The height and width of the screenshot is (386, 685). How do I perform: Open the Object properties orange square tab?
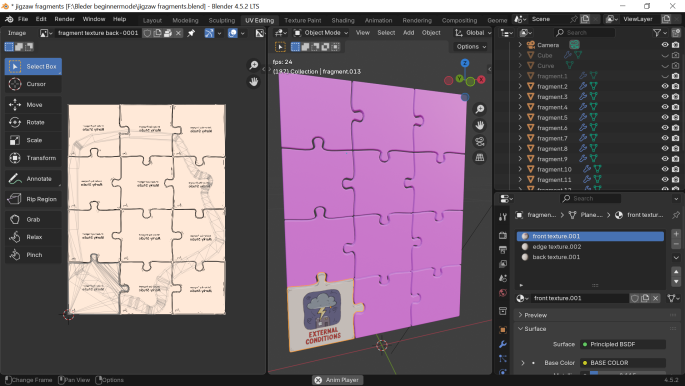(x=503, y=330)
